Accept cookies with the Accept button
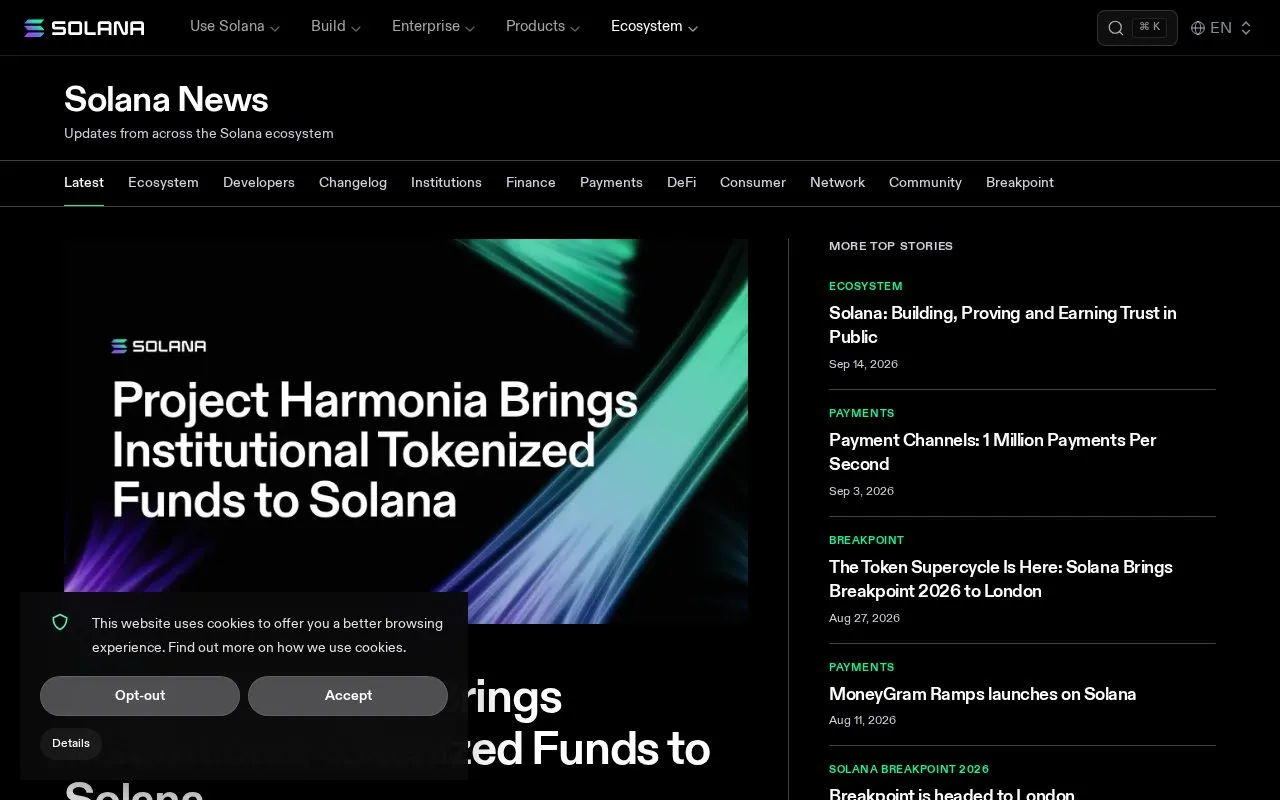This screenshot has height=800, width=1280. pos(348,696)
